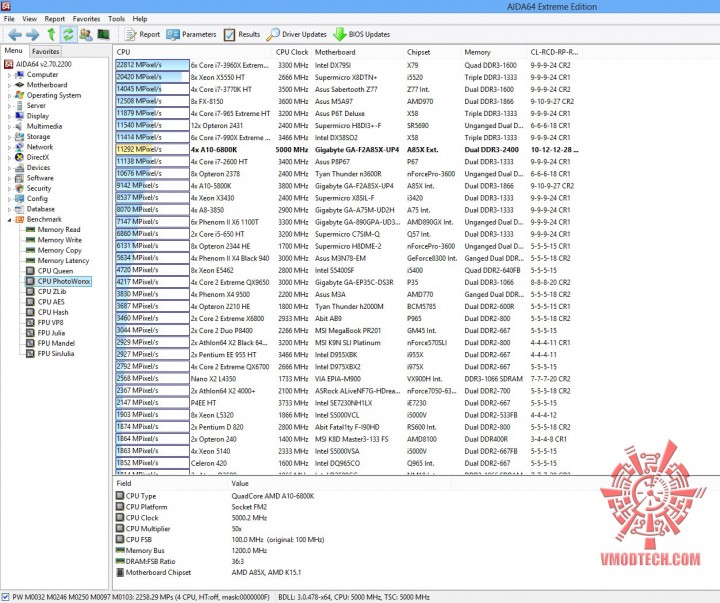Click the 22812 MPixel/s result bar

pyautogui.click(x=152, y=65)
